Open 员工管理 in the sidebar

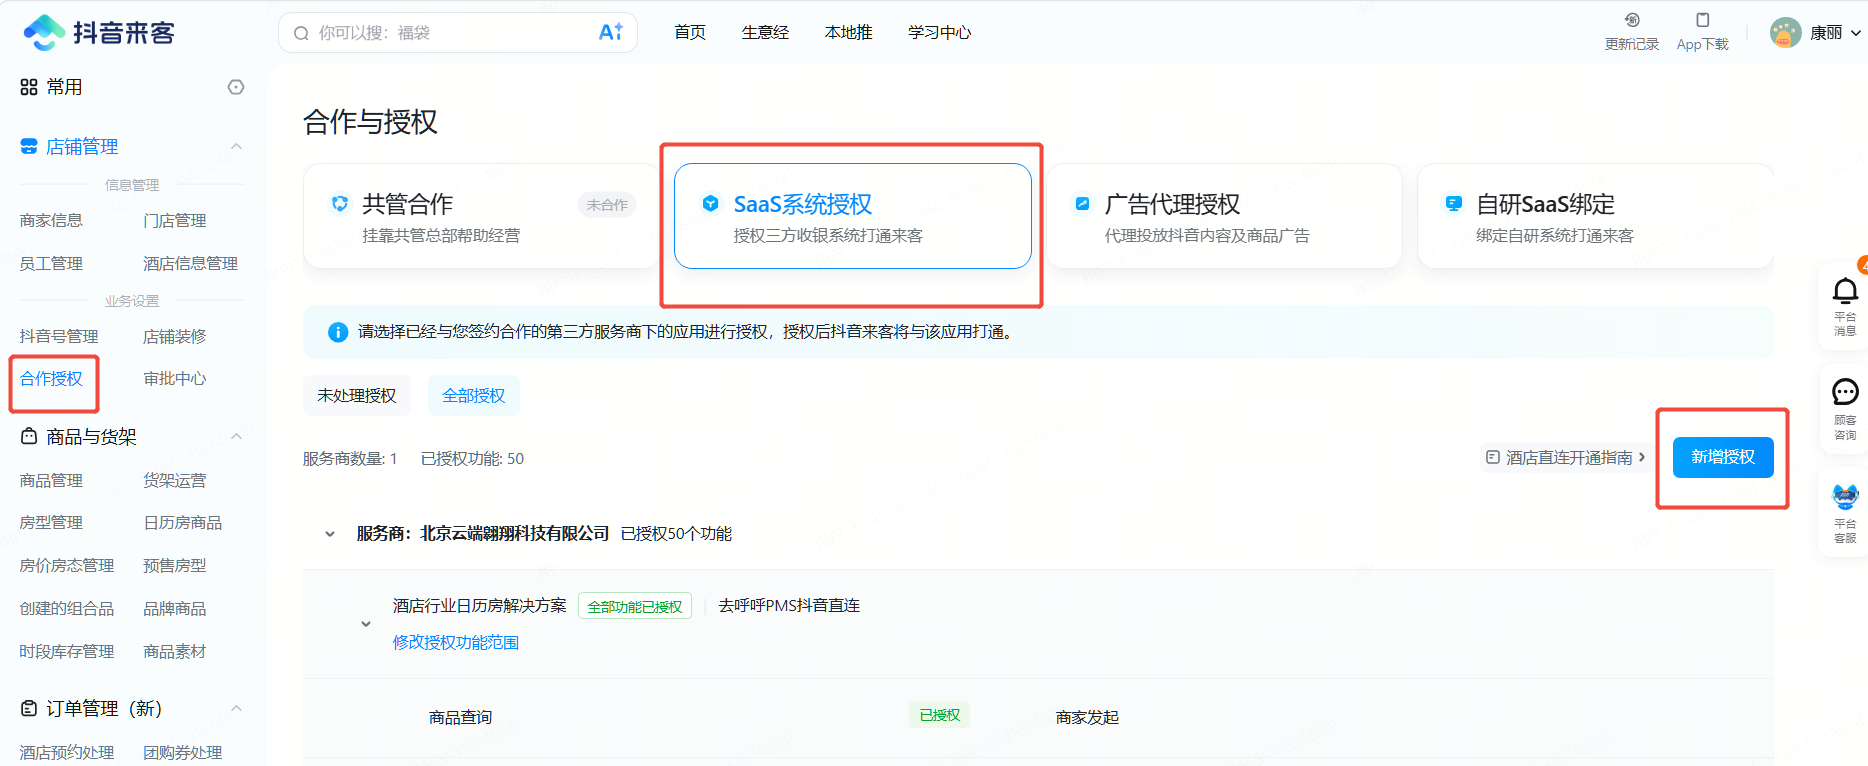pyautogui.click(x=51, y=263)
